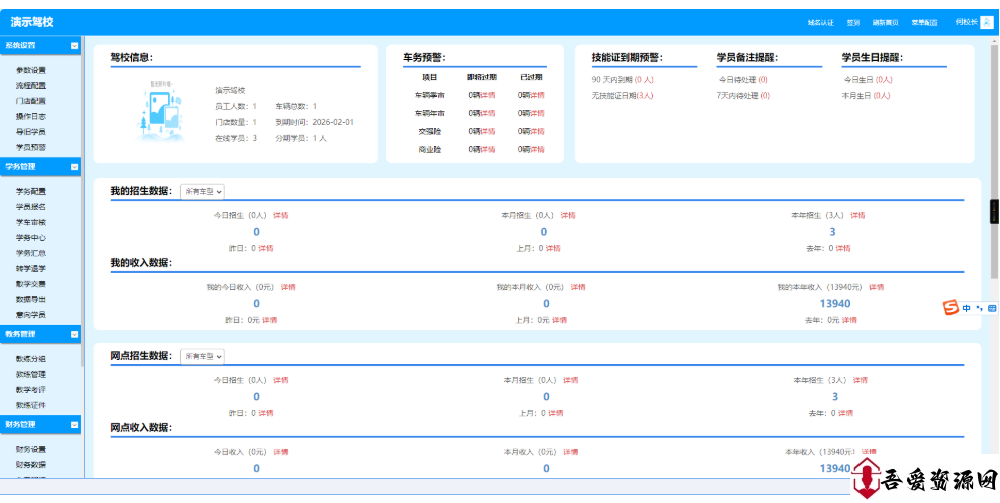
Task: Open 所有车型 dropdown in 网点招生数据
Action: point(202,356)
